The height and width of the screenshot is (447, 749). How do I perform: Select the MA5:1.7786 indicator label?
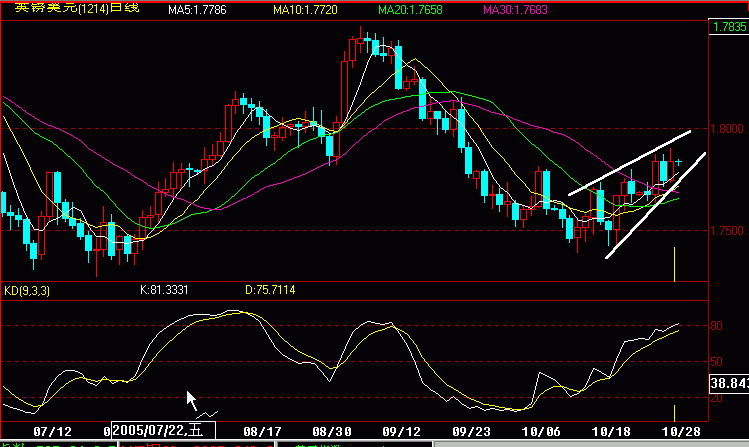(x=197, y=10)
